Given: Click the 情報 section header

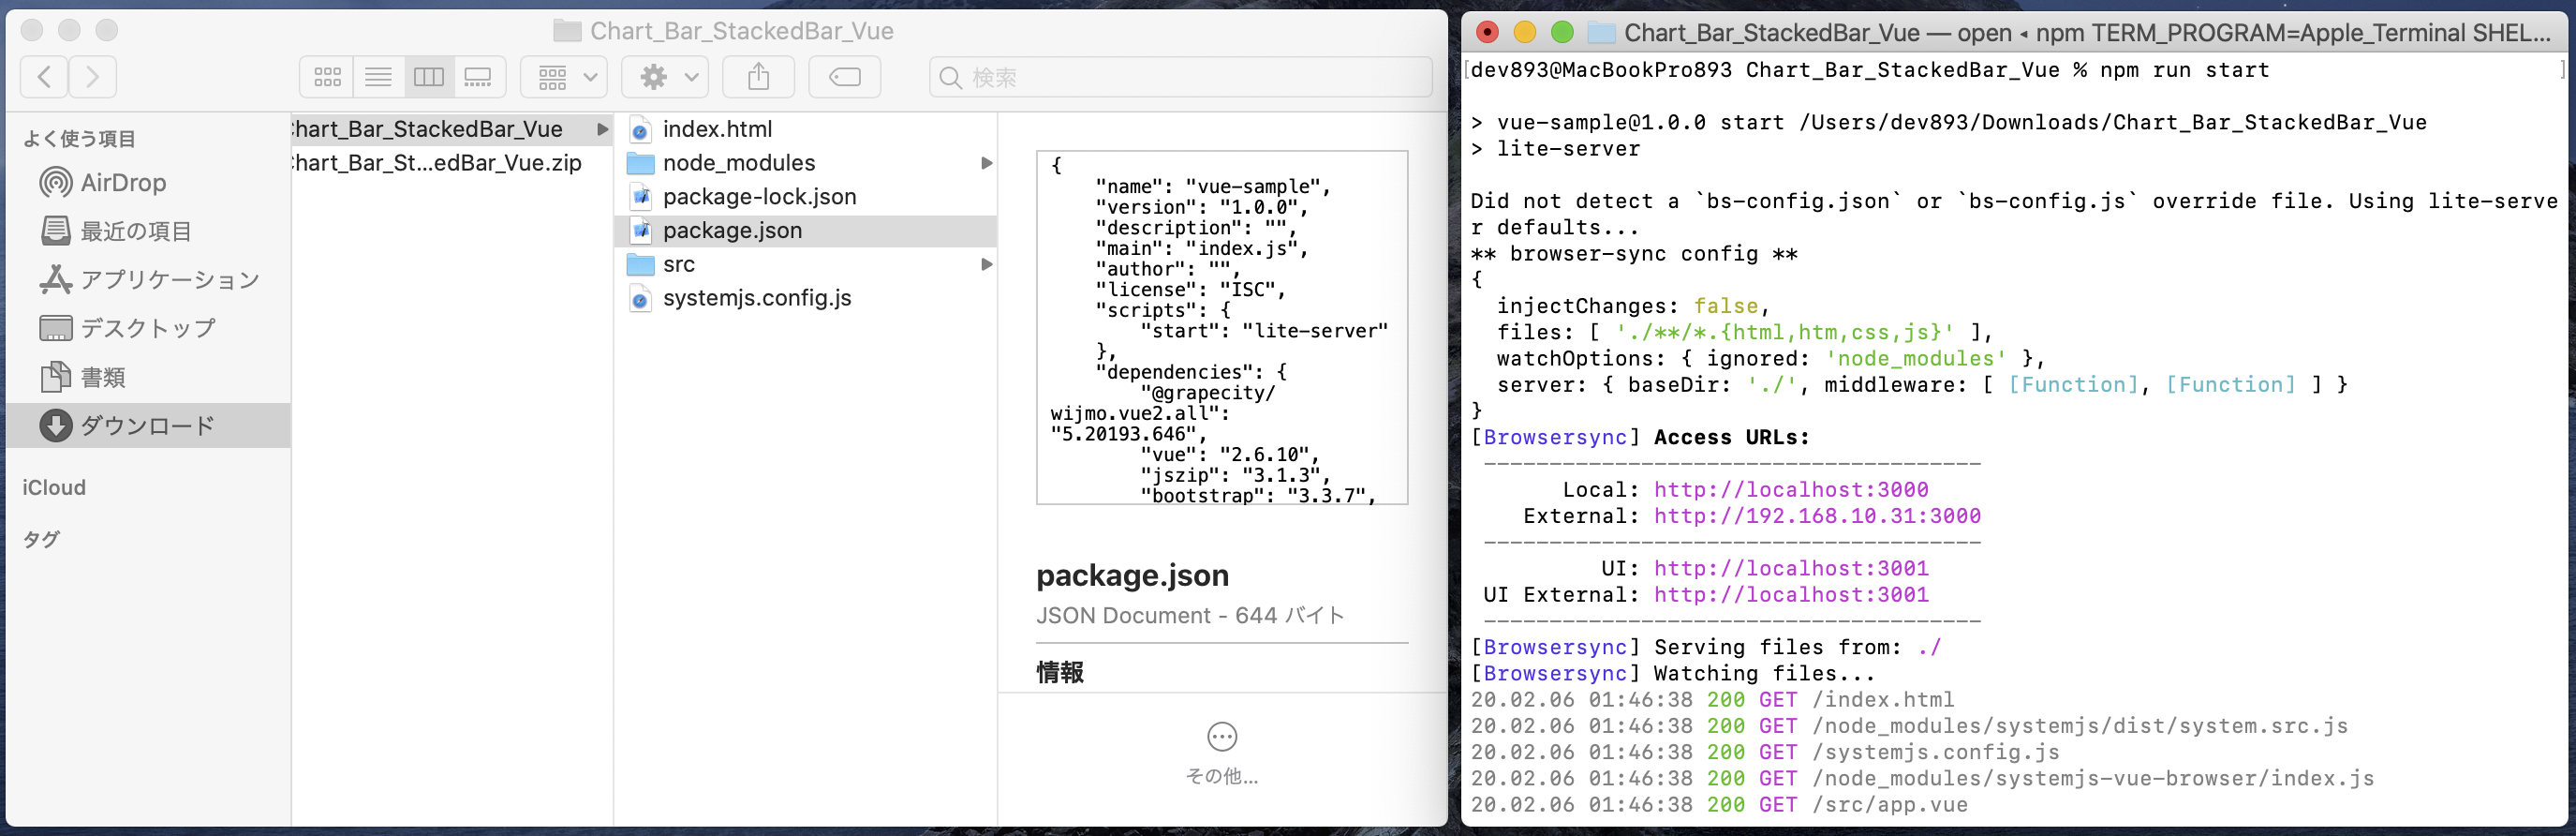Looking at the screenshot, I should (1060, 672).
